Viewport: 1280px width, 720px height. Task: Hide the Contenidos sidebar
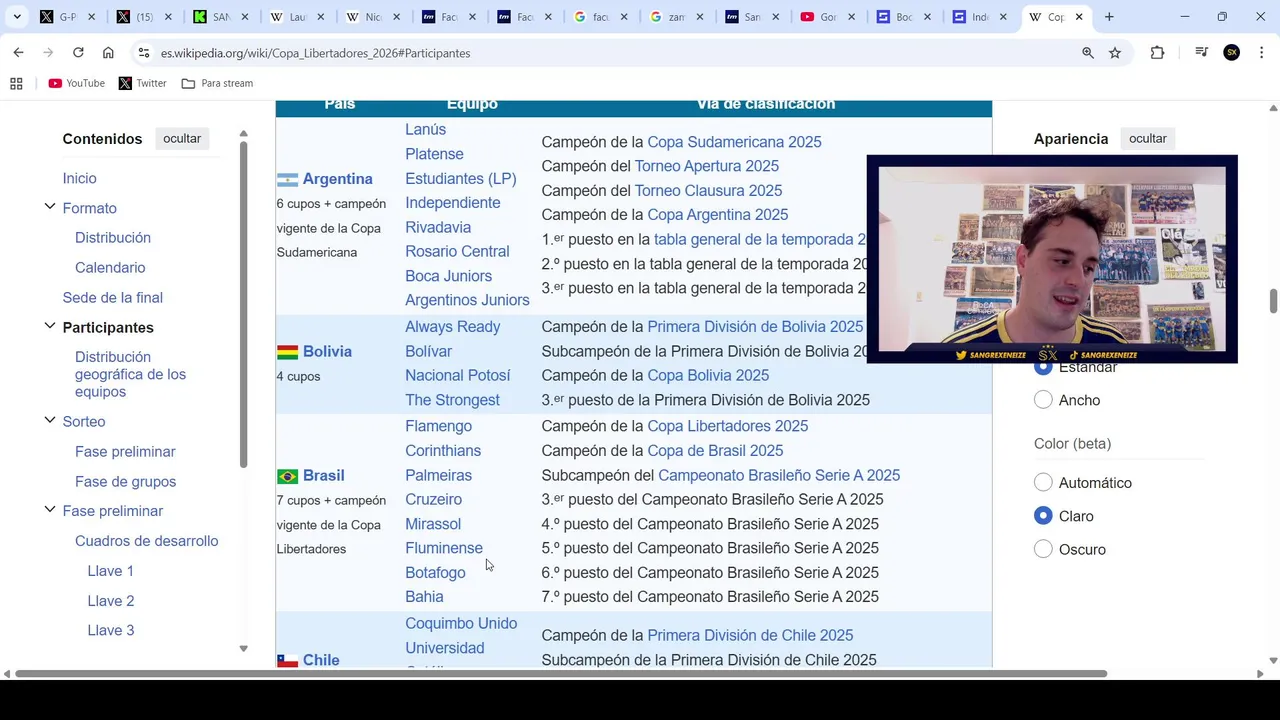[182, 139]
